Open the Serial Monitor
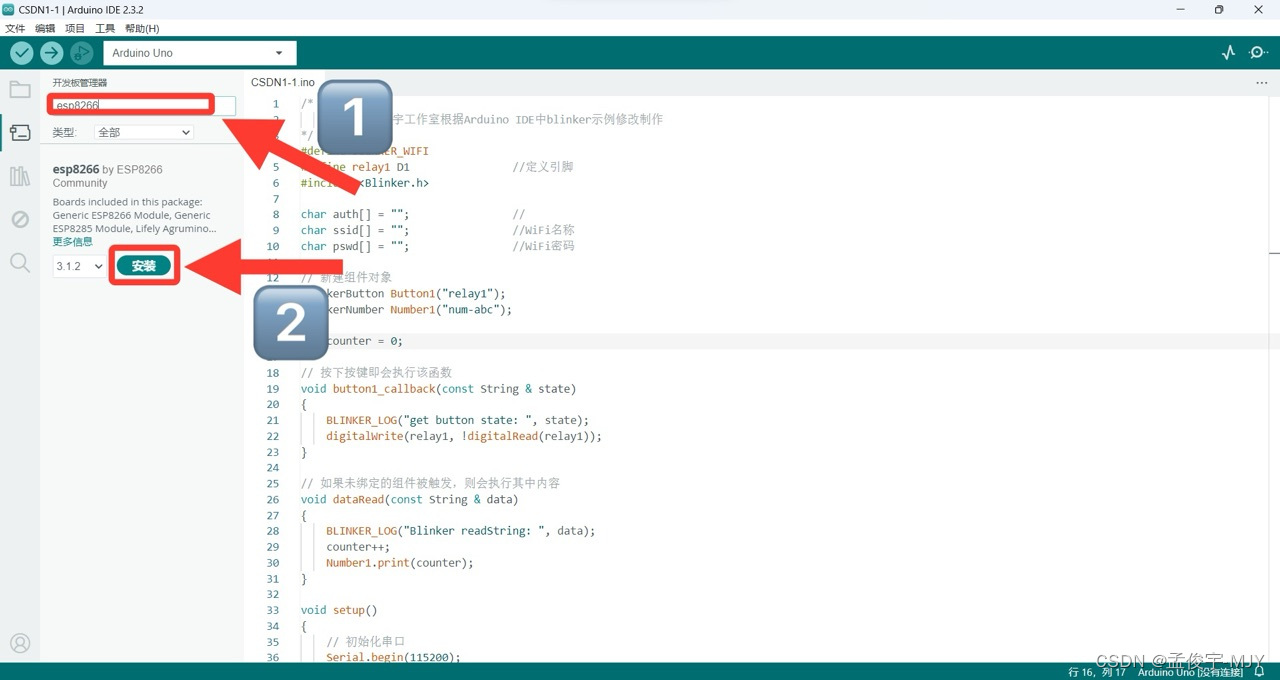The image size is (1280, 680). 1259,53
